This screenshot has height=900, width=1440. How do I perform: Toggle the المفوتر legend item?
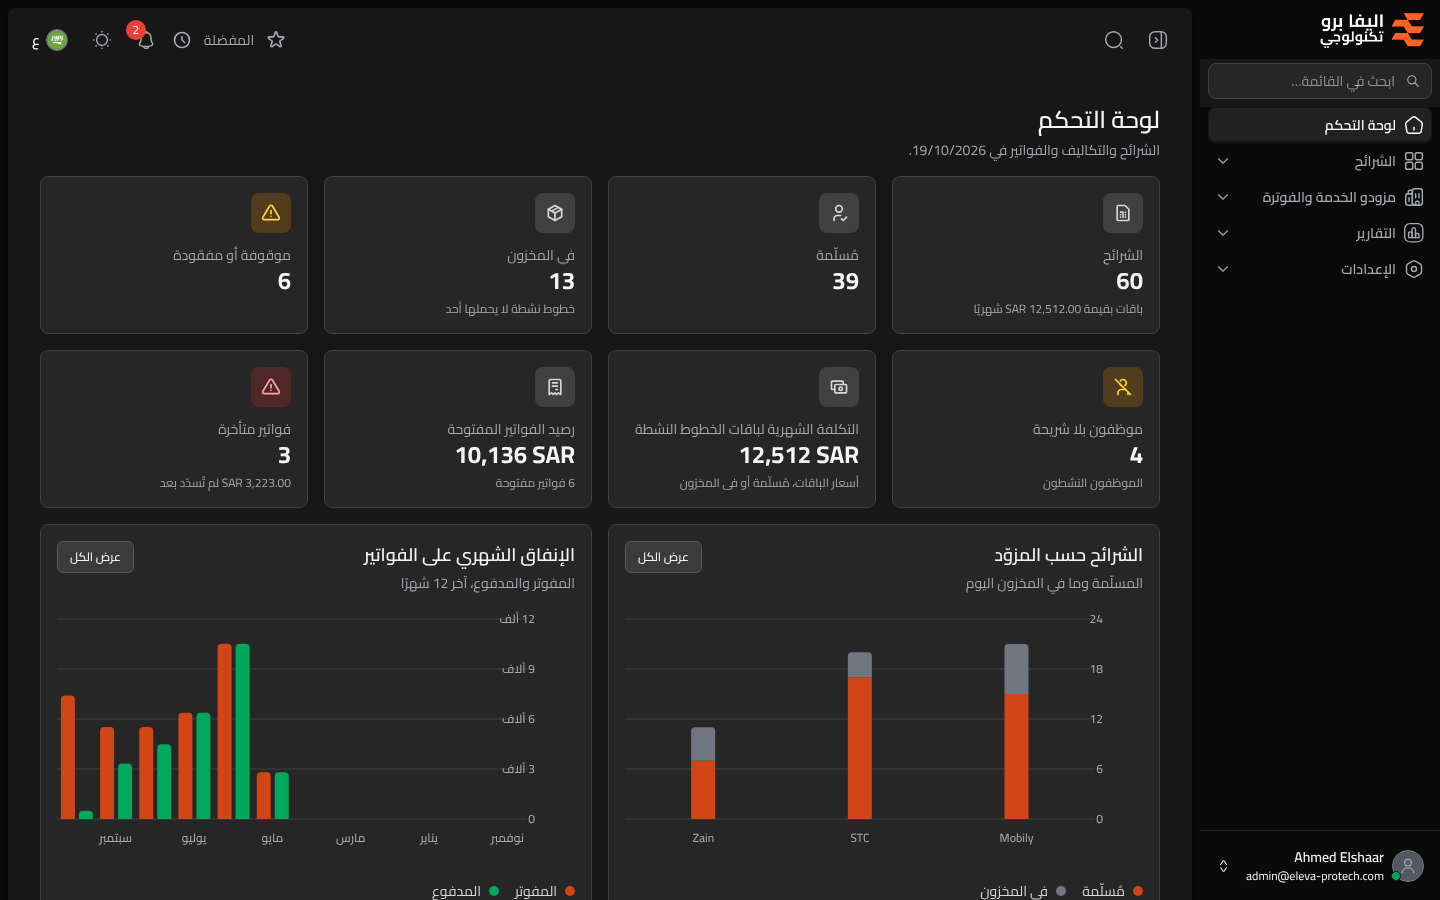[x=544, y=891]
